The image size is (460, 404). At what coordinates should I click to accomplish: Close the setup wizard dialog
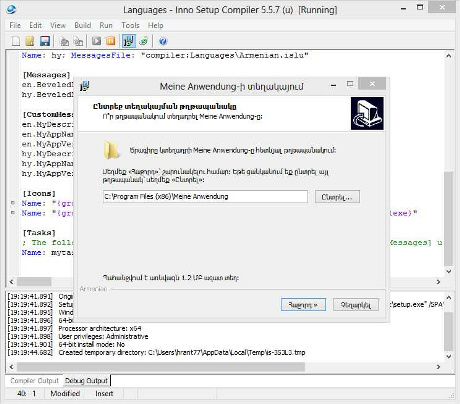point(372,84)
